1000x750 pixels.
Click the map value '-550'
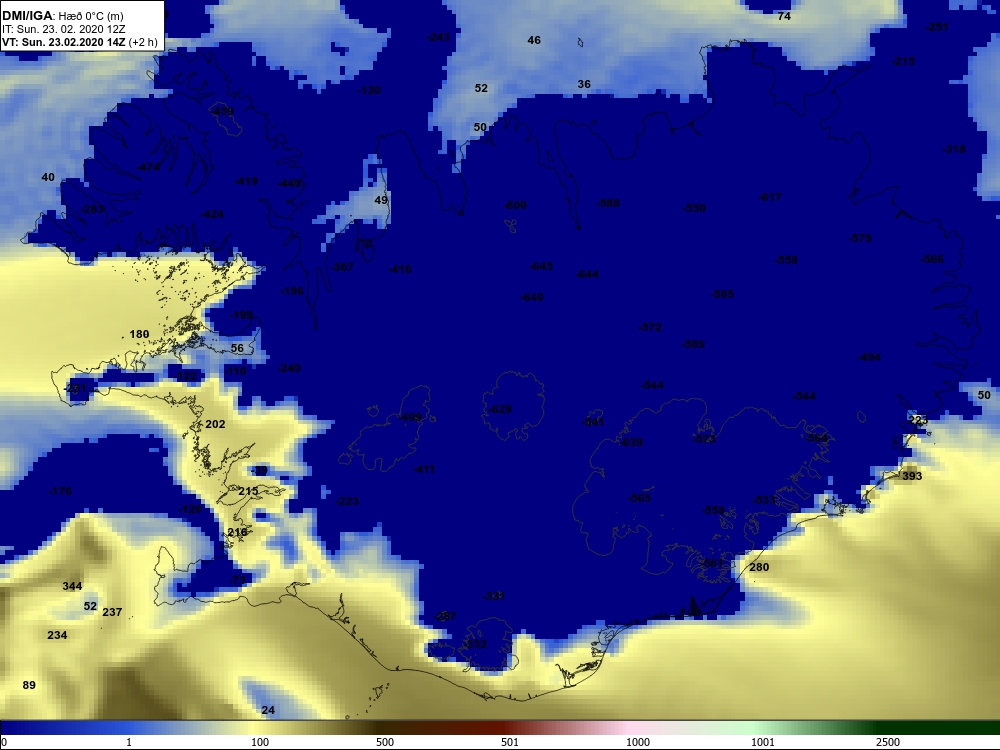(x=694, y=208)
